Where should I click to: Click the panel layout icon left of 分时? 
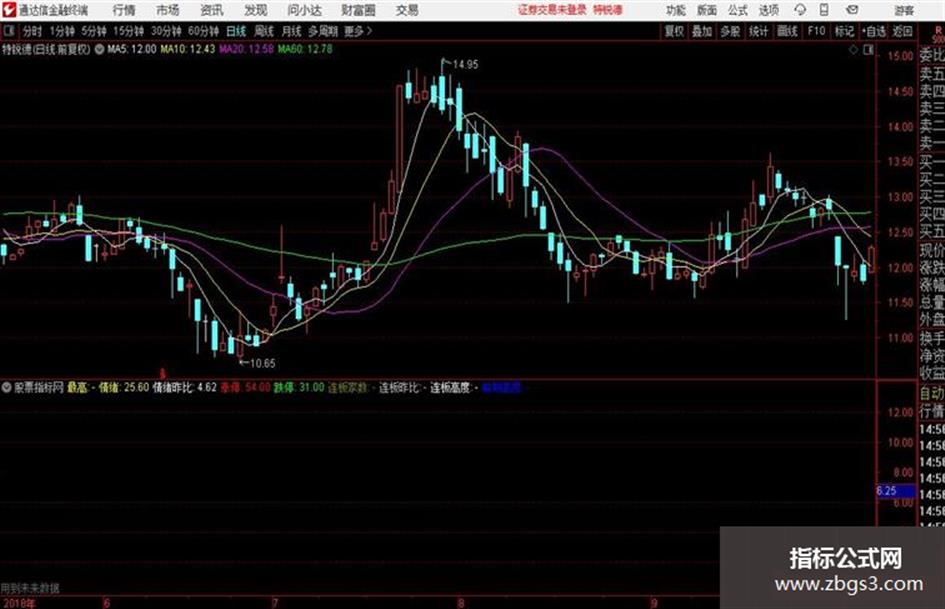[8, 31]
